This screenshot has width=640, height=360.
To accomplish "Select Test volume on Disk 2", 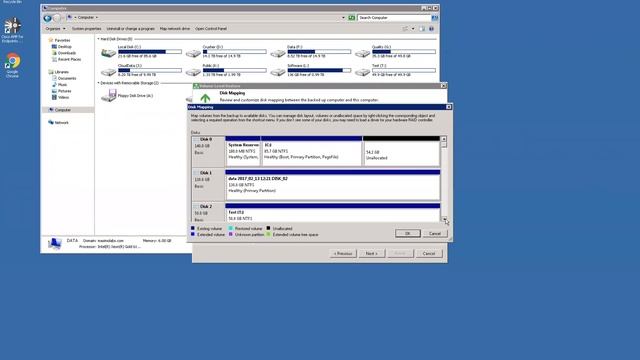I will pos(333,213).
